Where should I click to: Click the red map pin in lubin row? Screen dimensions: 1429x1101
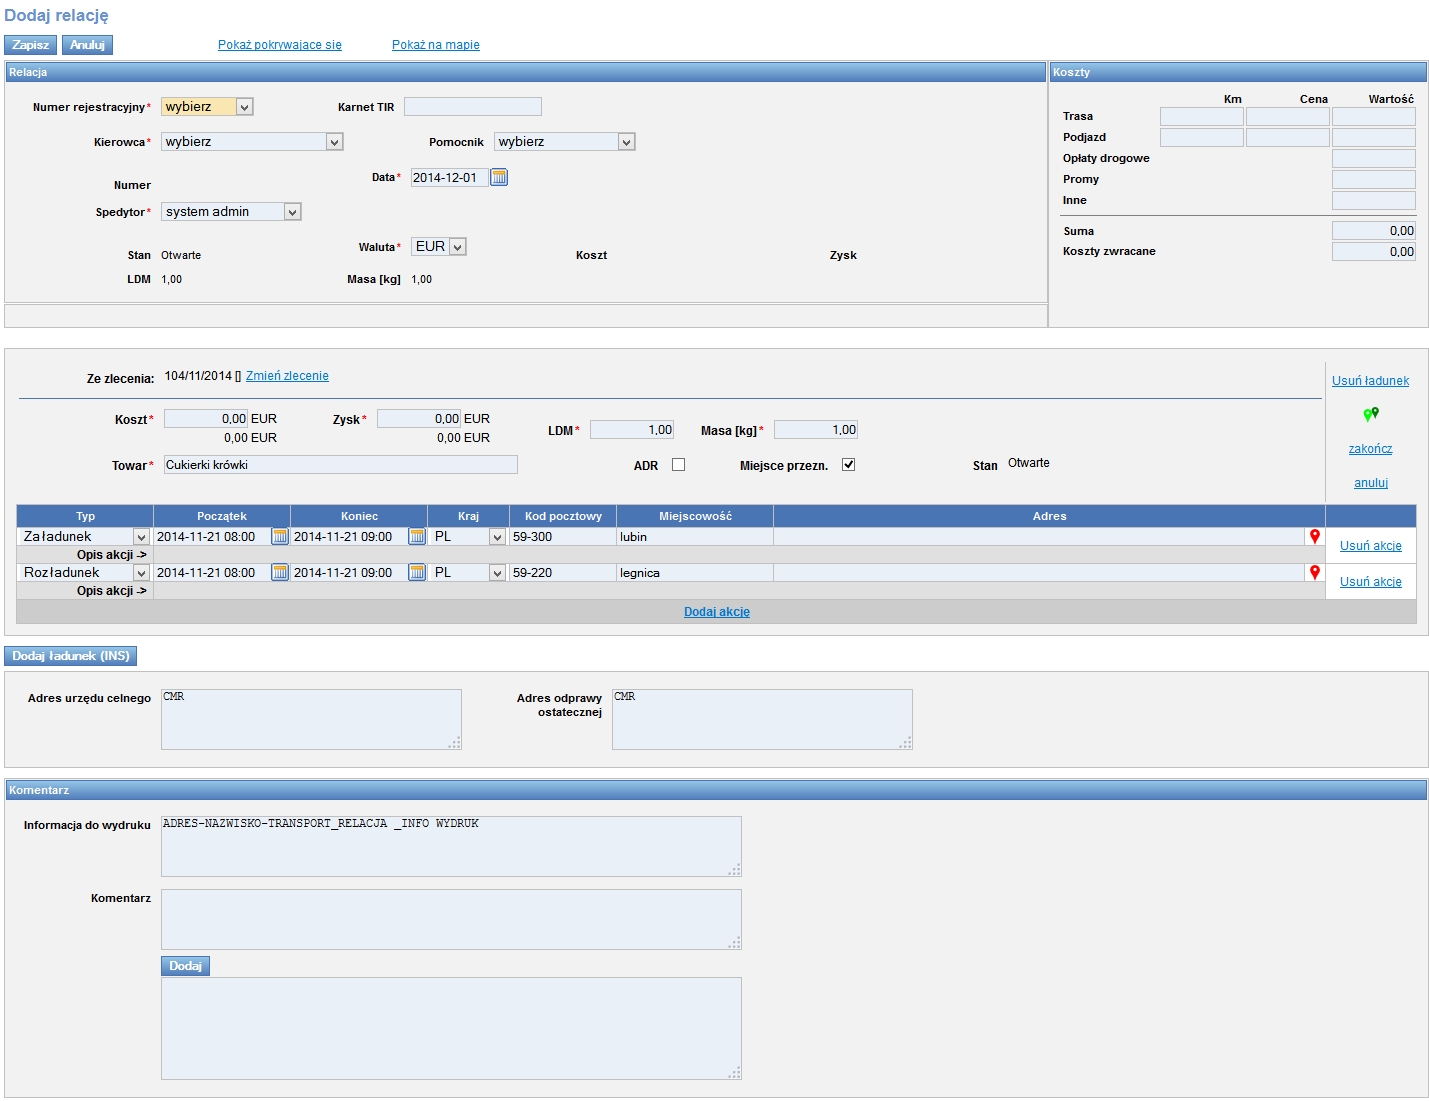(x=1315, y=537)
